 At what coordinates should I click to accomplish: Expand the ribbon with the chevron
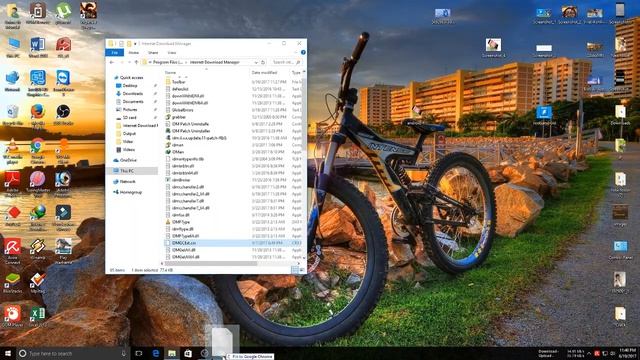[296, 53]
